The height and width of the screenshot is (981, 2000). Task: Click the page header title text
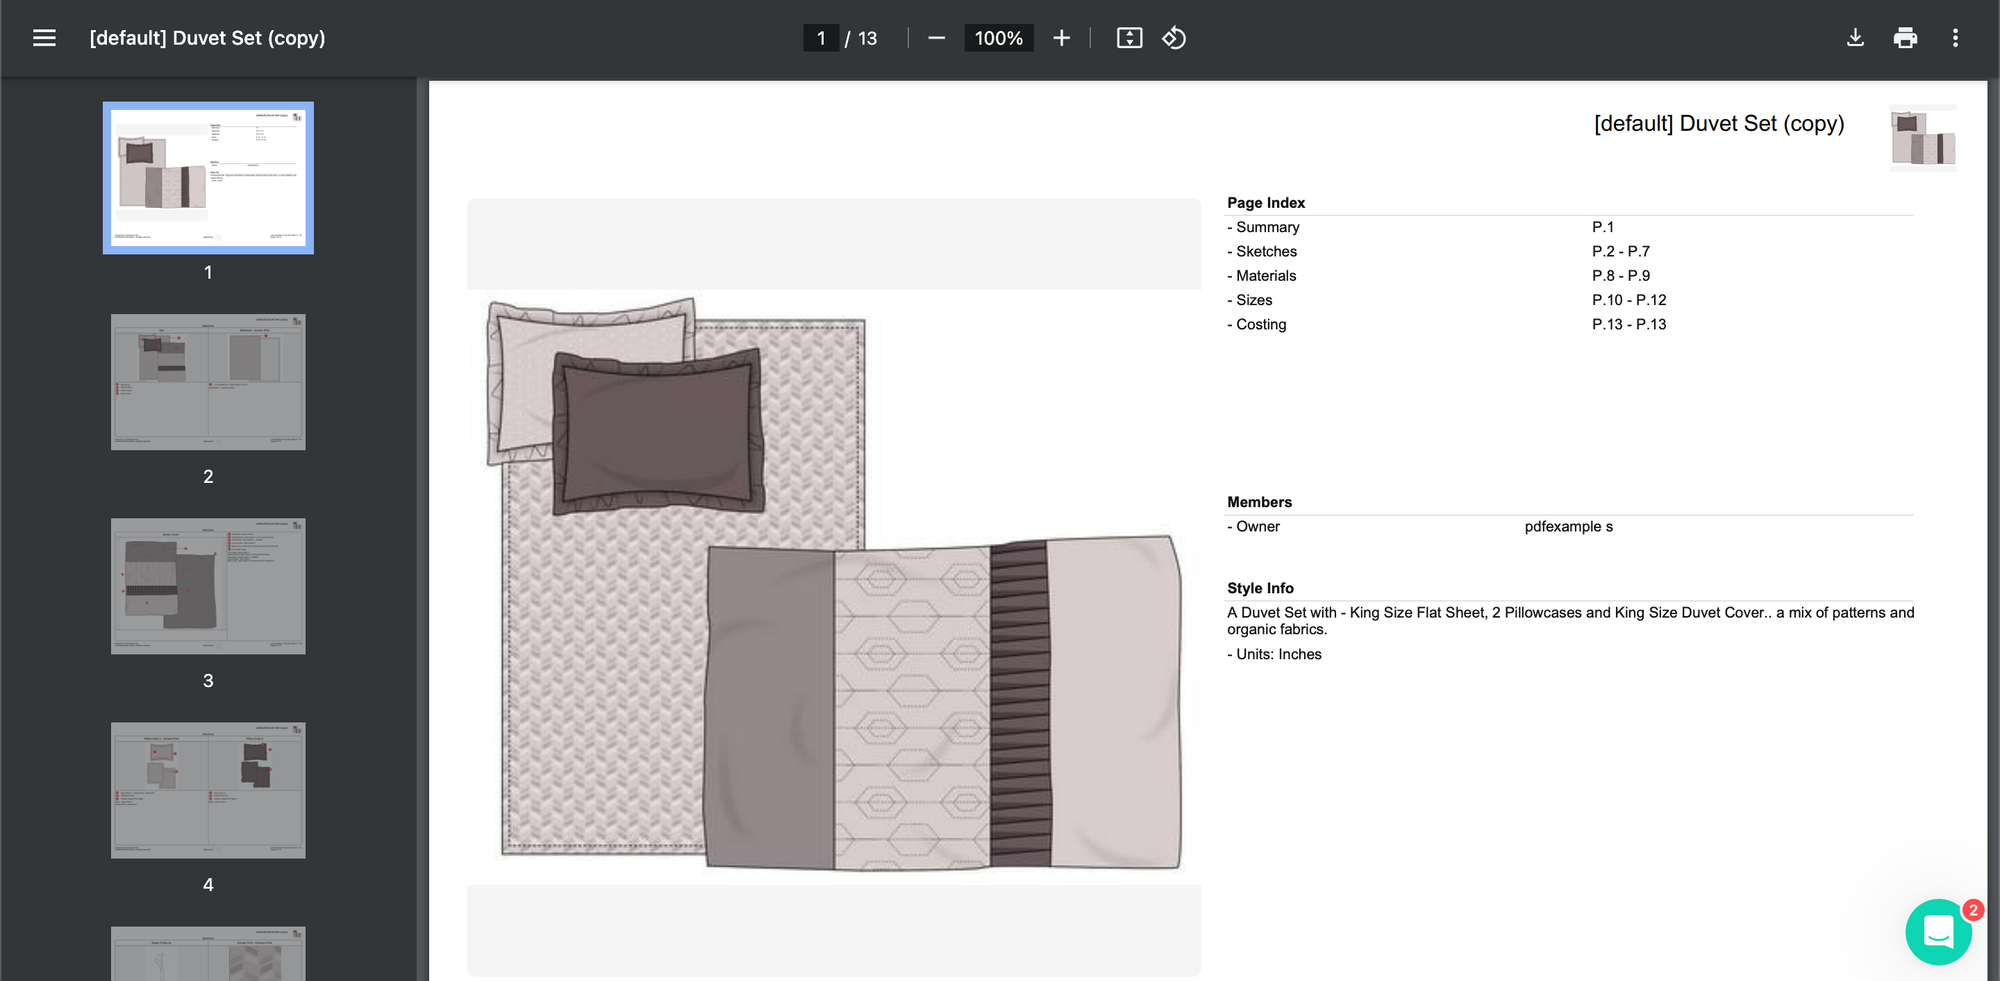[x=1719, y=124]
